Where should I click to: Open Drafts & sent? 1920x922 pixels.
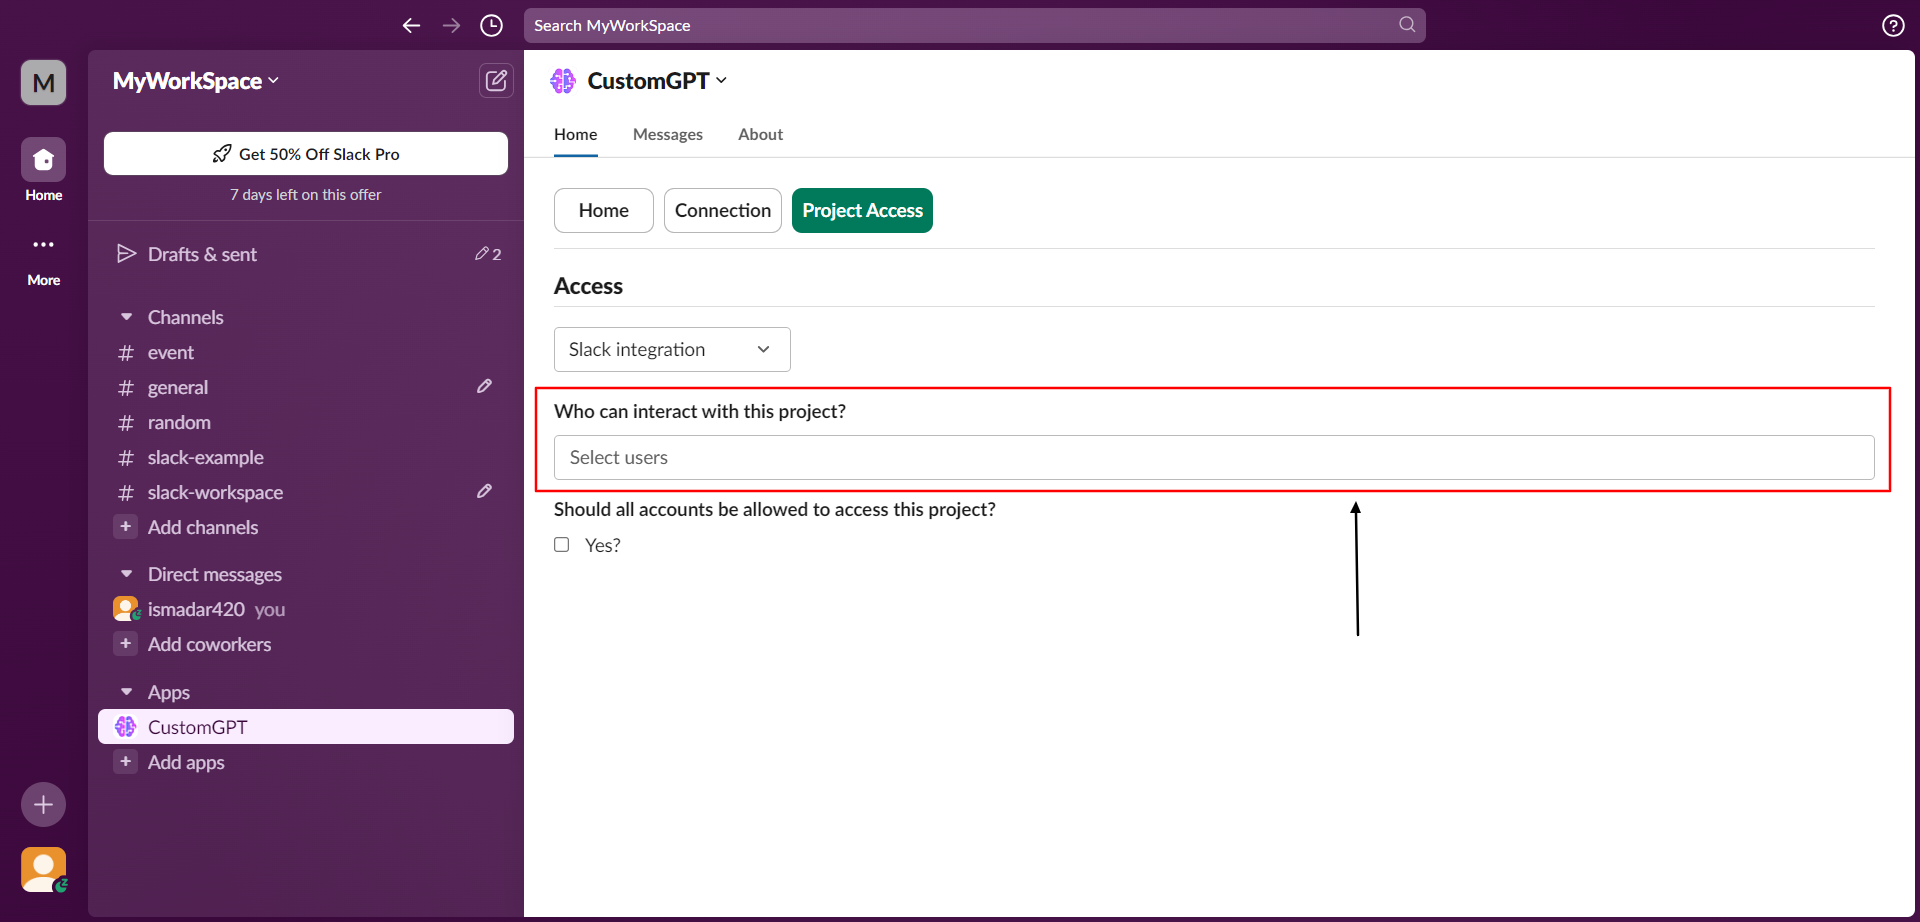coord(306,254)
